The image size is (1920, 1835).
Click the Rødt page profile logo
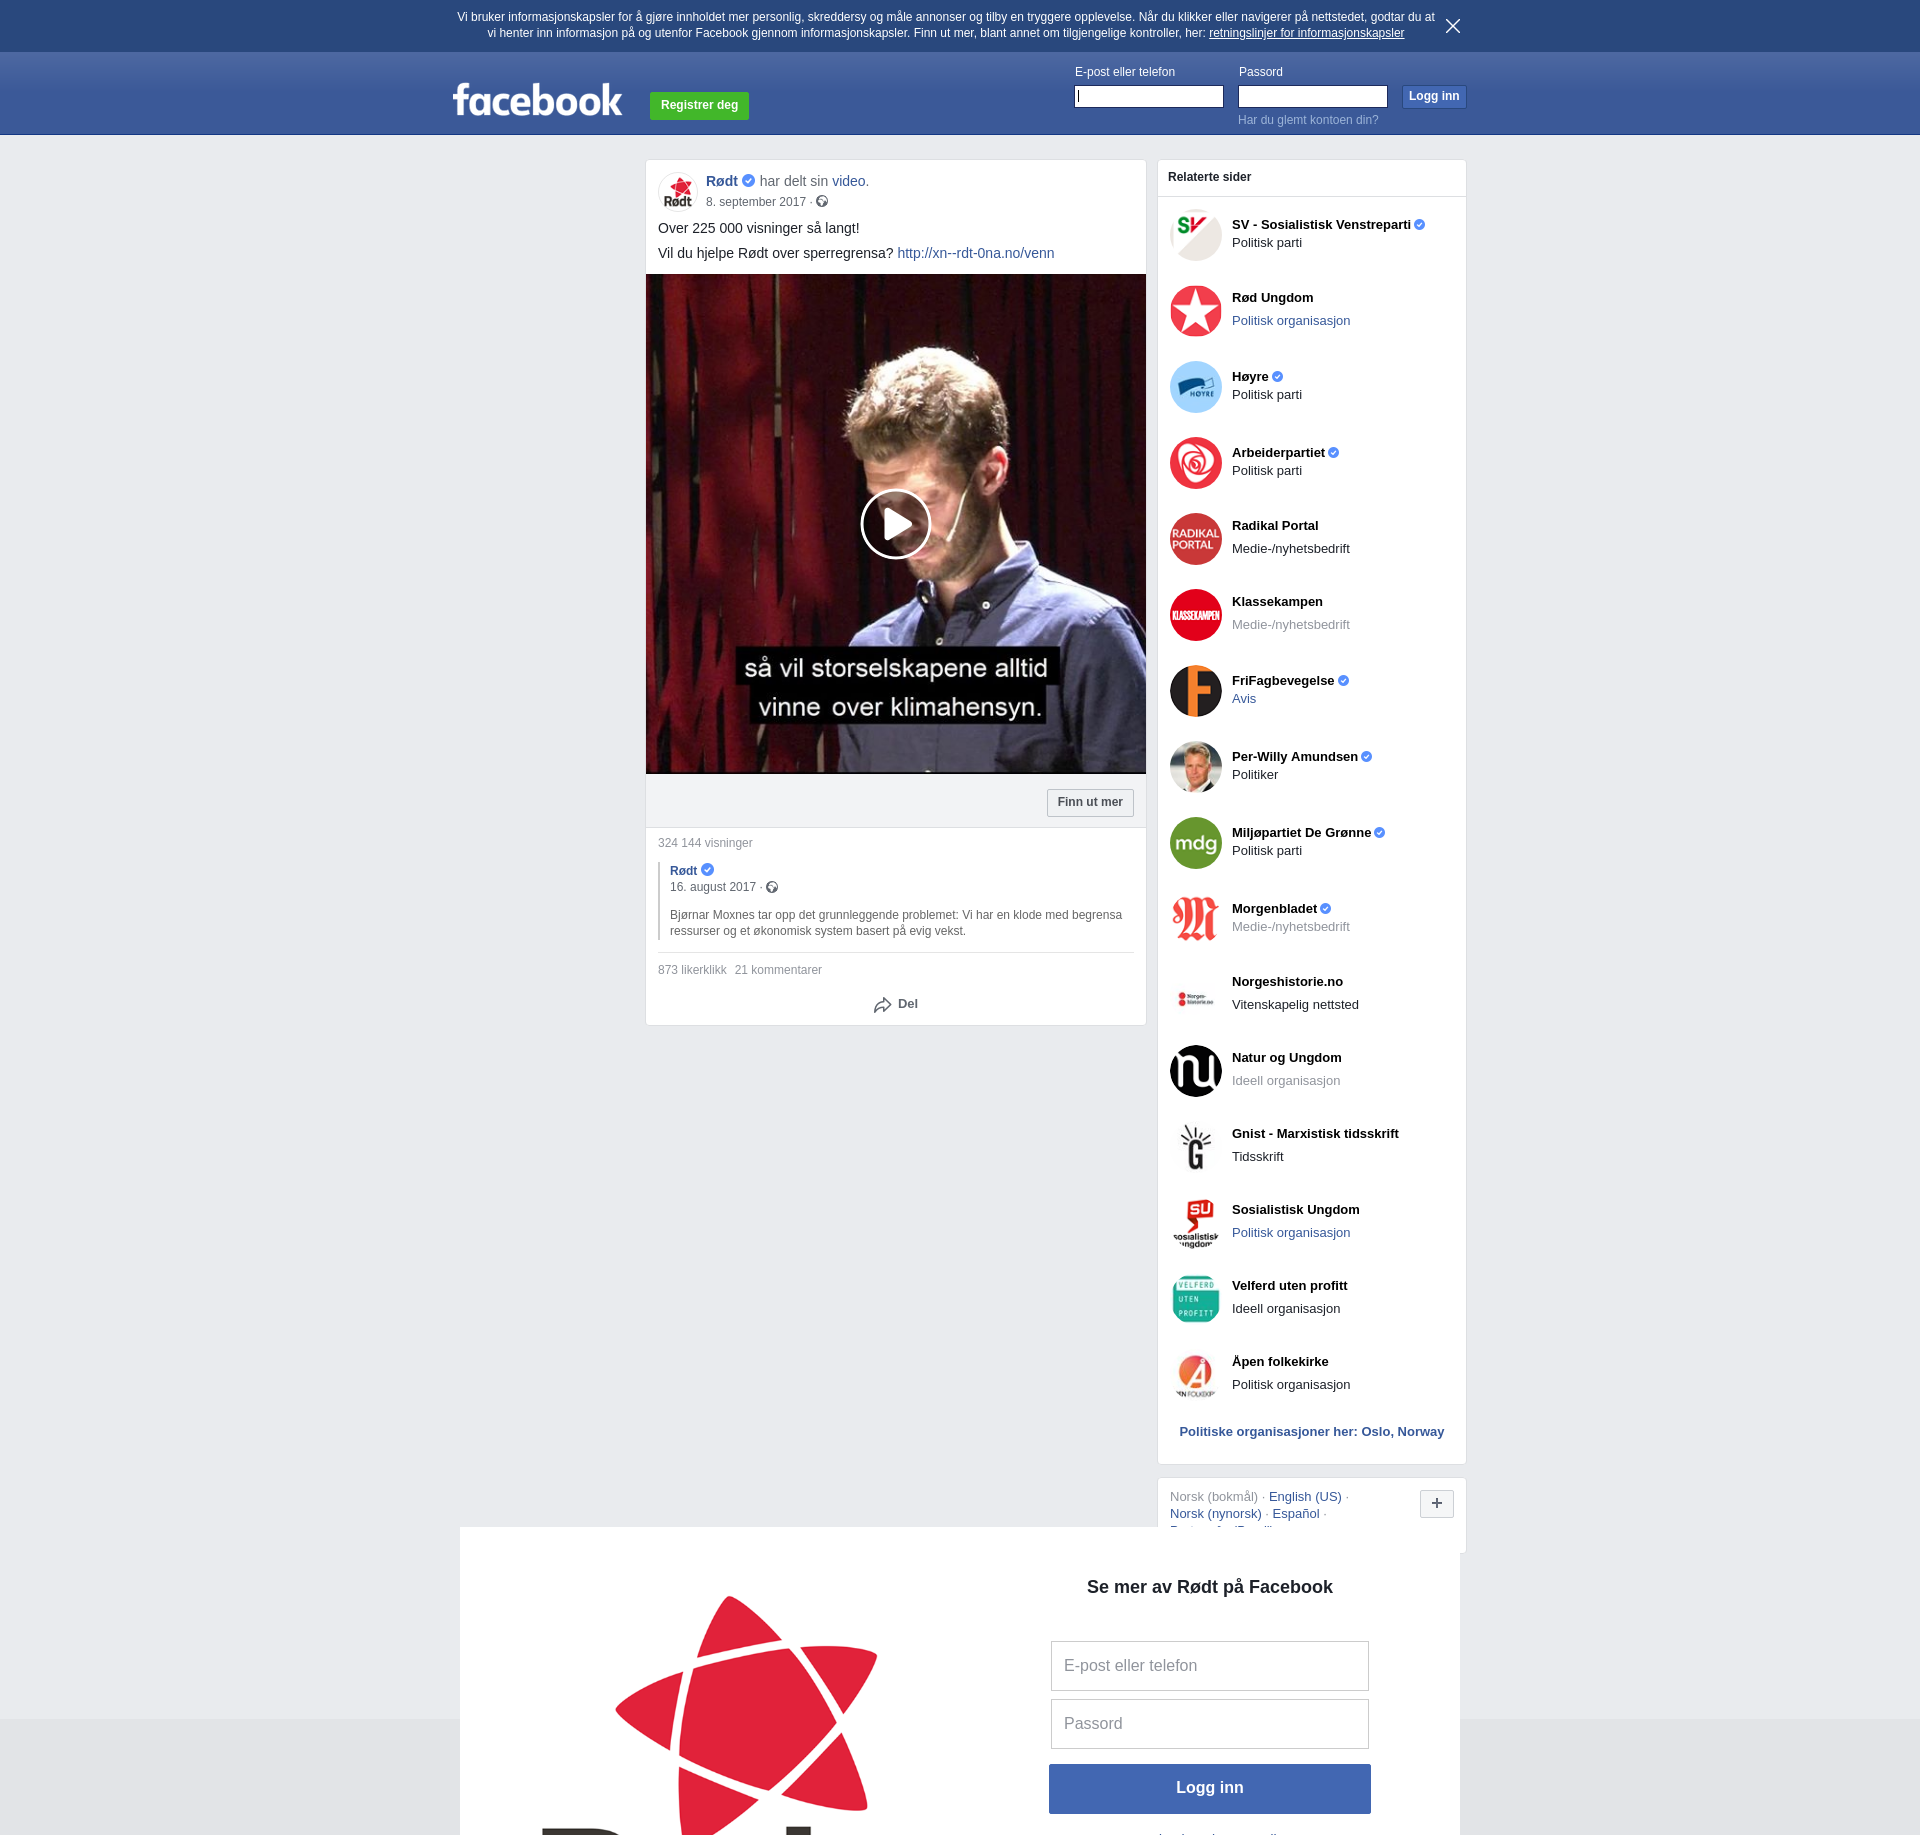[678, 191]
